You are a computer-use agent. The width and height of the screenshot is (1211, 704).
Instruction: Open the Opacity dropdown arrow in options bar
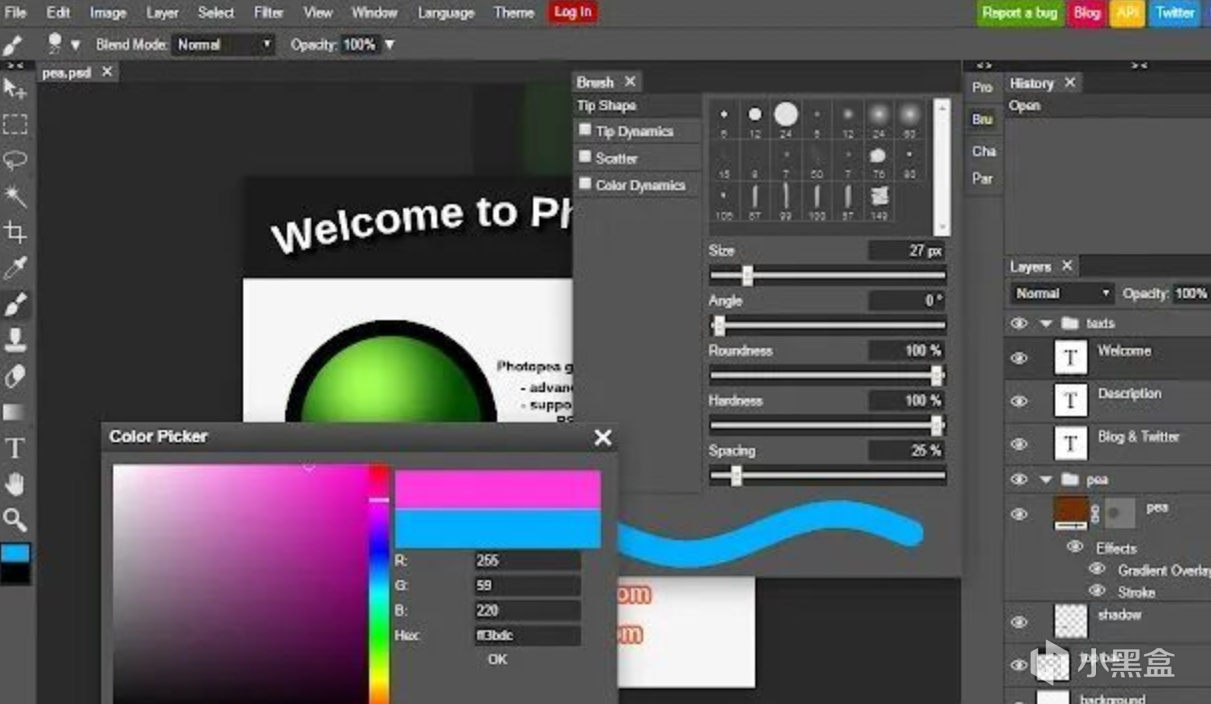(x=389, y=45)
